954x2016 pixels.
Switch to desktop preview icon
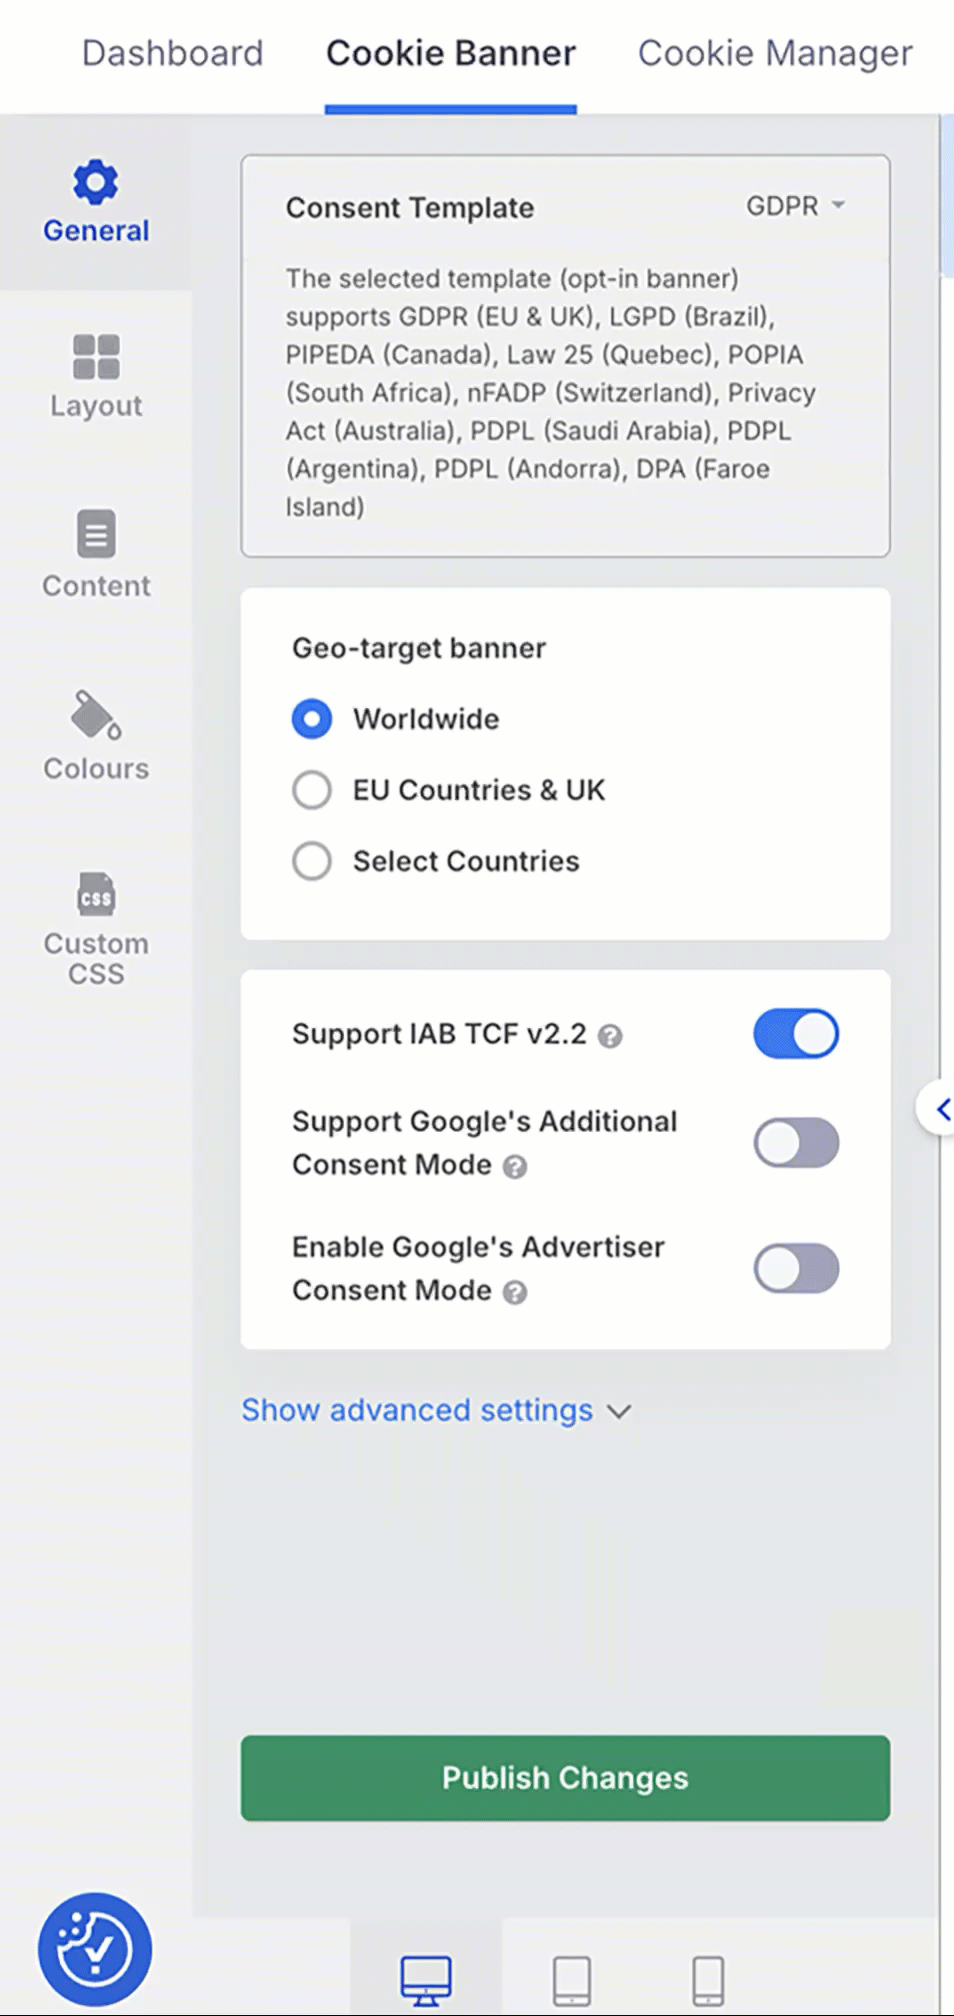(x=426, y=1979)
